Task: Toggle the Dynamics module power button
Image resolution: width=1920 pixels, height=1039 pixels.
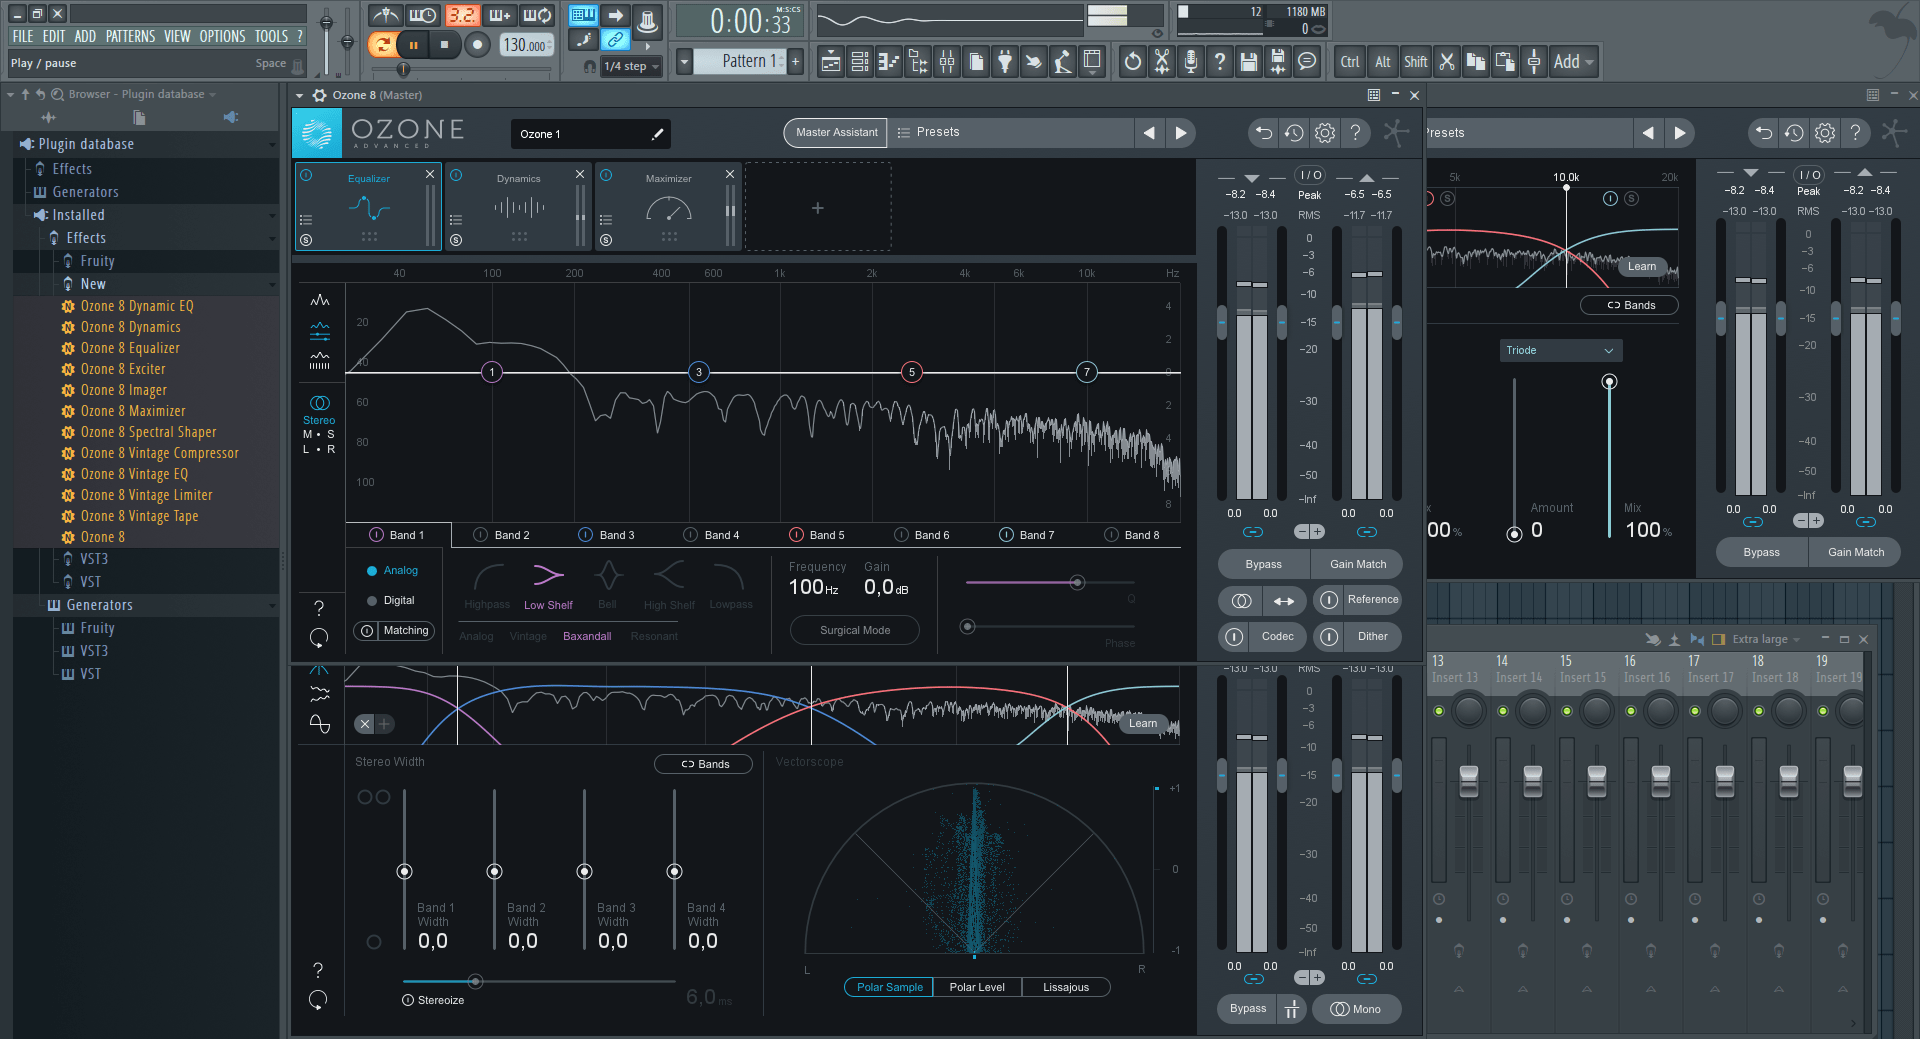Action: point(456,175)
